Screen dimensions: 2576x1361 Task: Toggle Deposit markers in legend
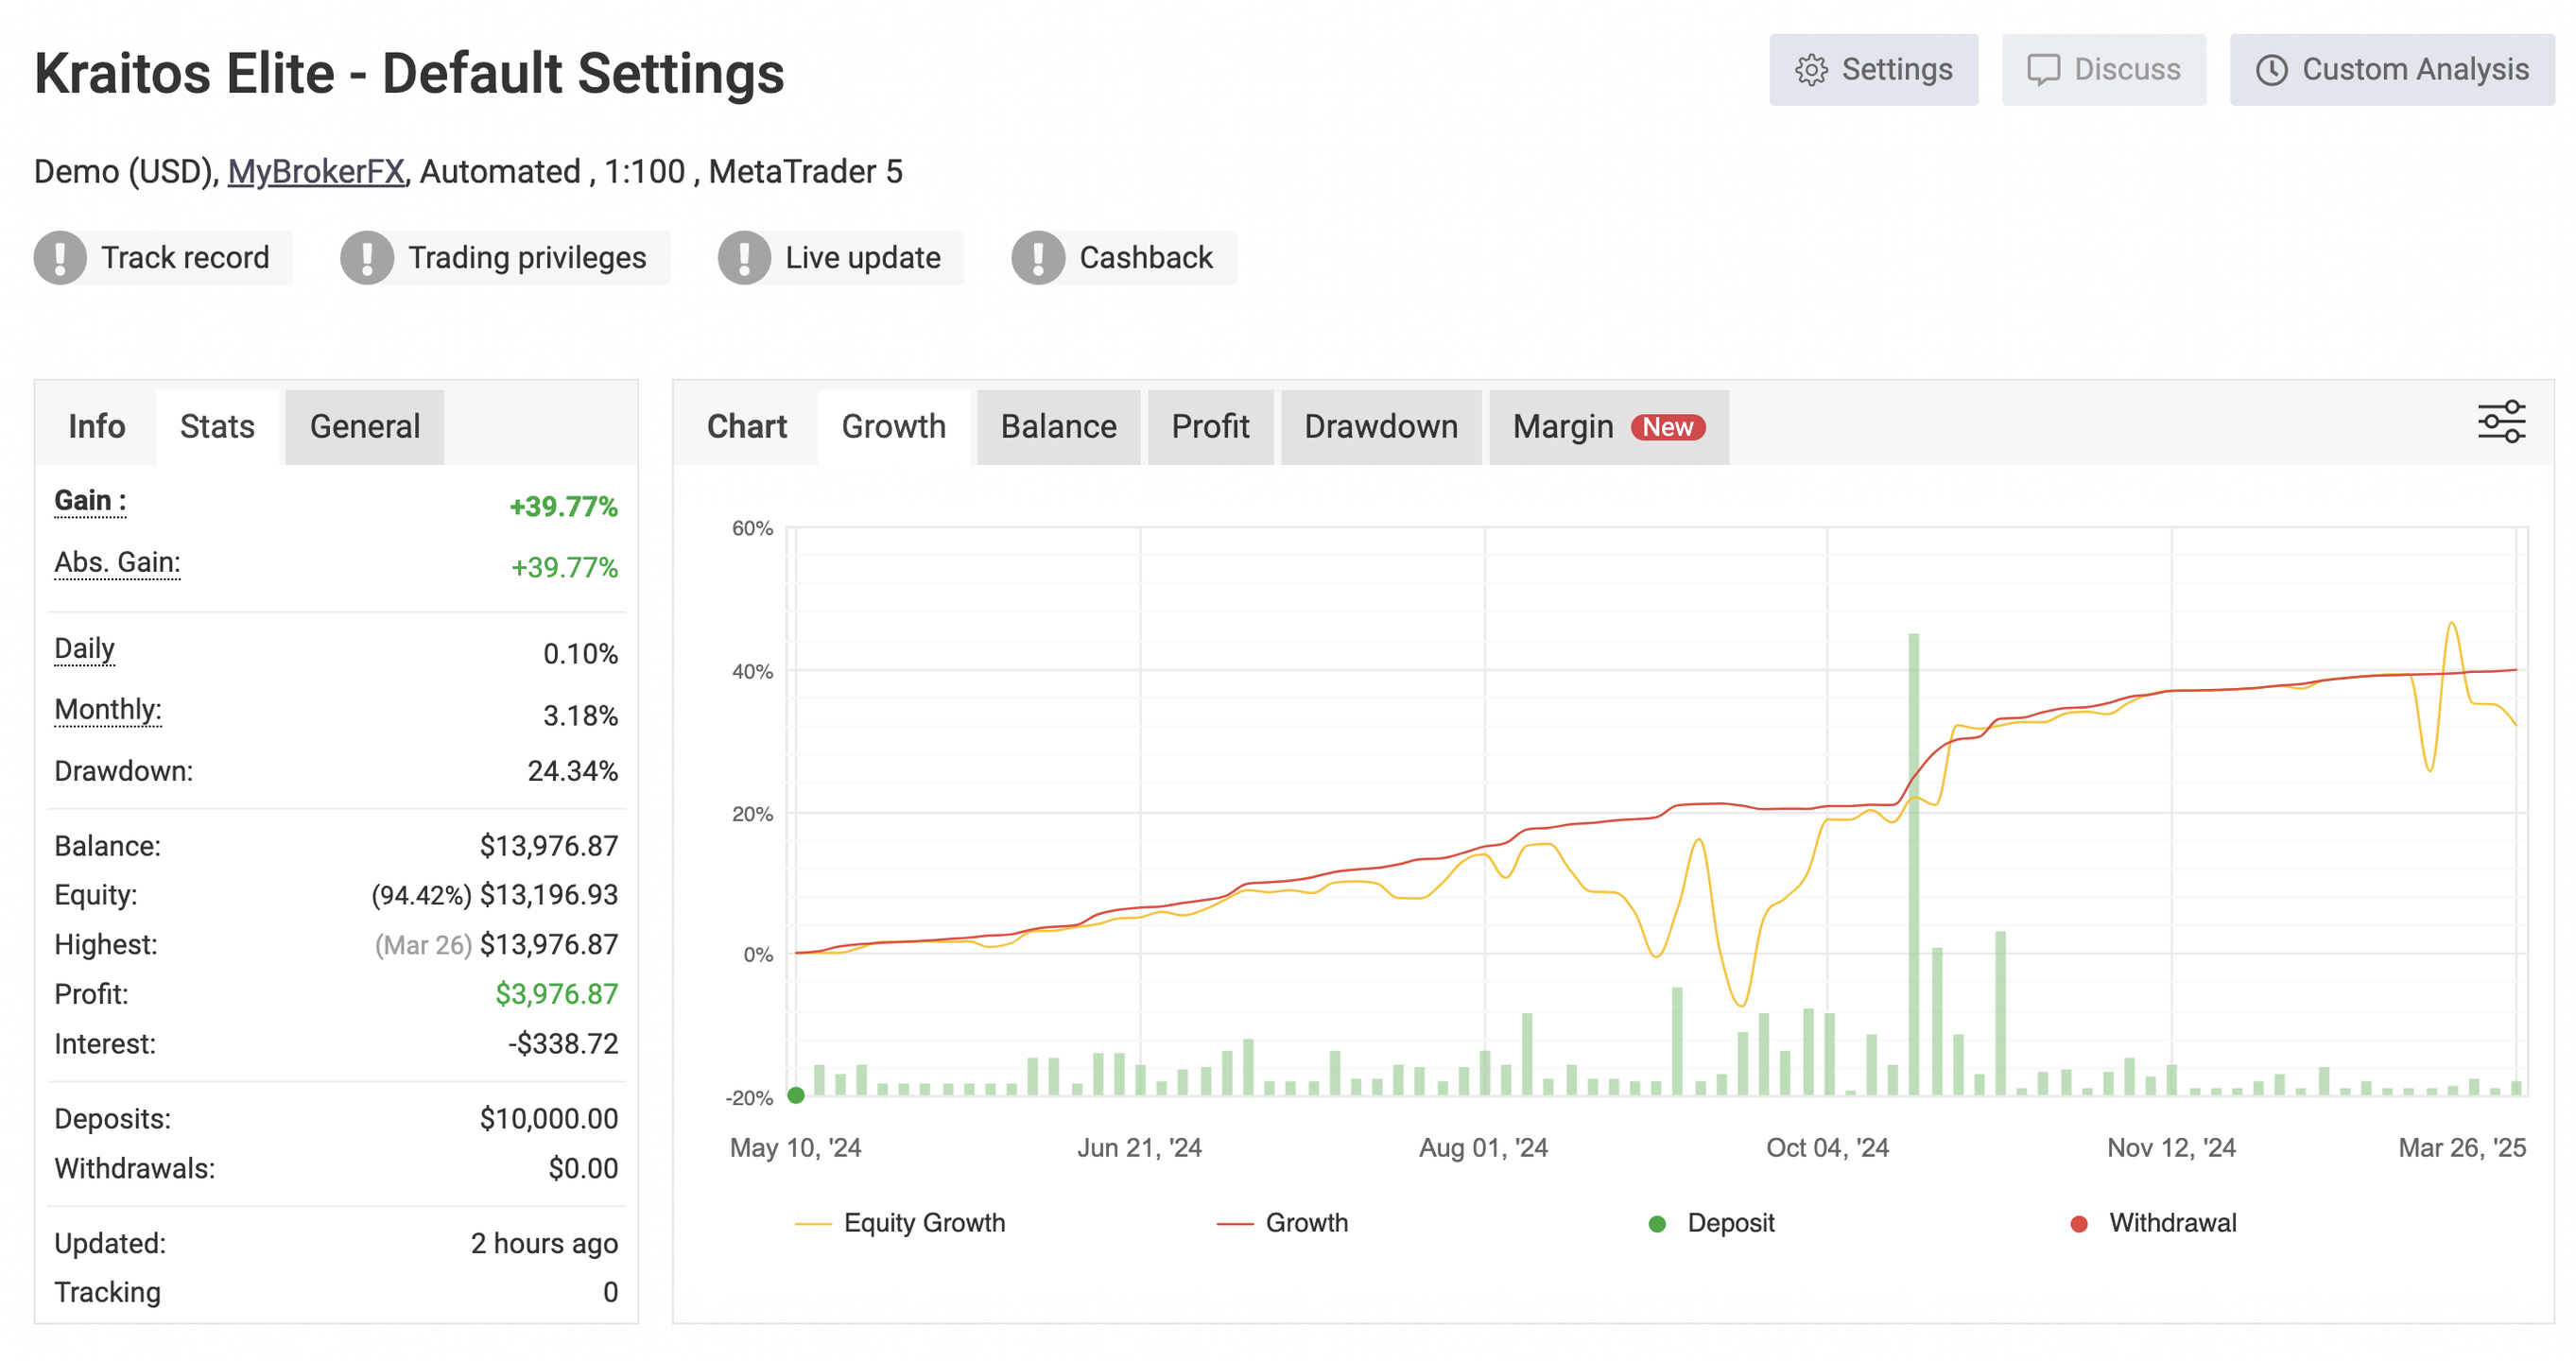[1729, 1223]
